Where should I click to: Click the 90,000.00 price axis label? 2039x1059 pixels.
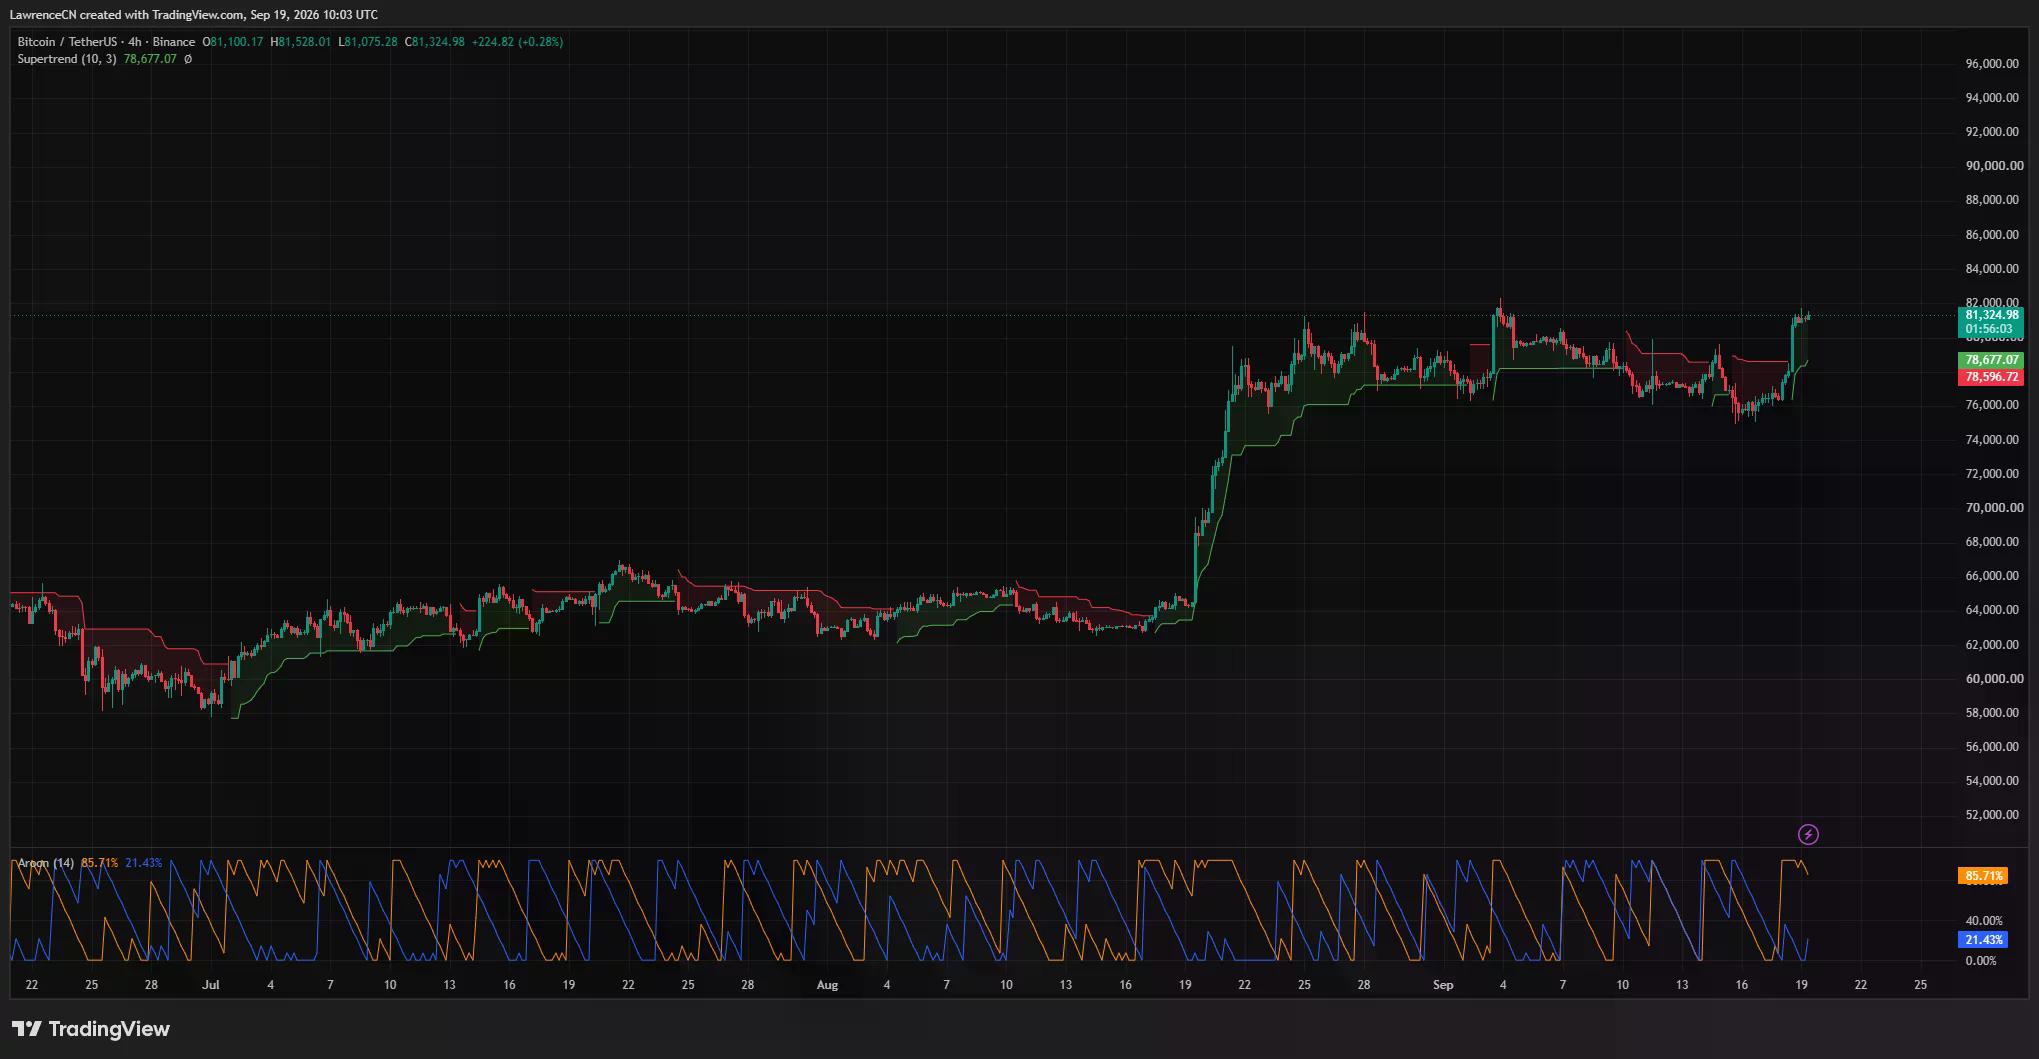click(1994, 166)
